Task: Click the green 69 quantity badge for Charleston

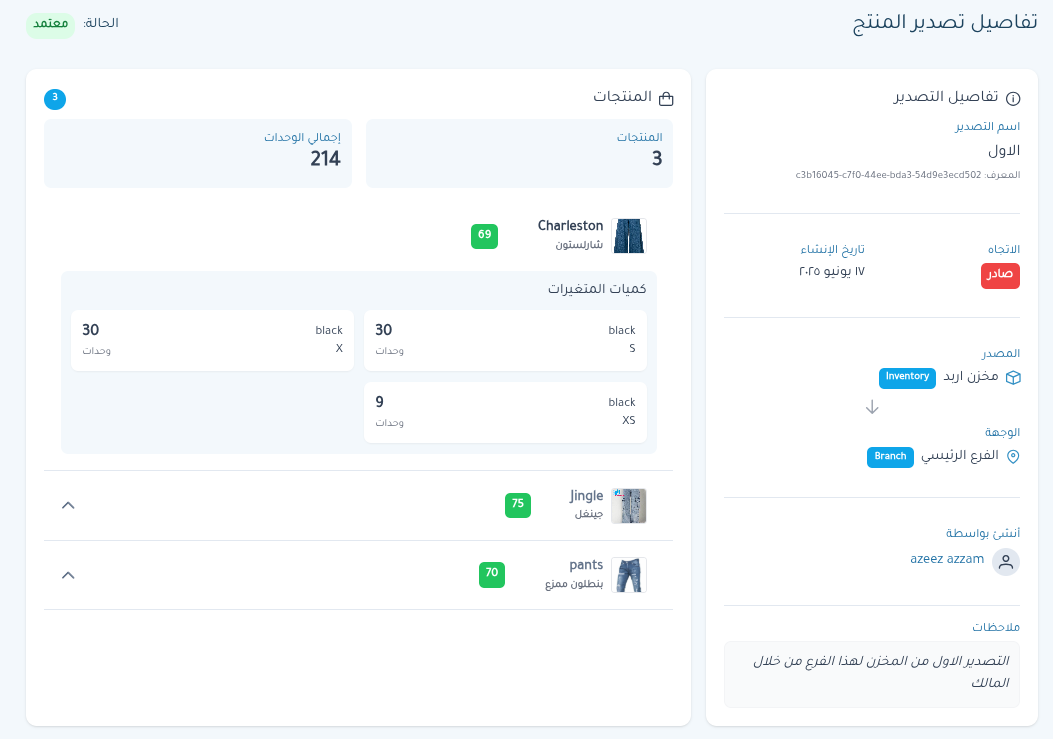Action: tap(484, 236)
